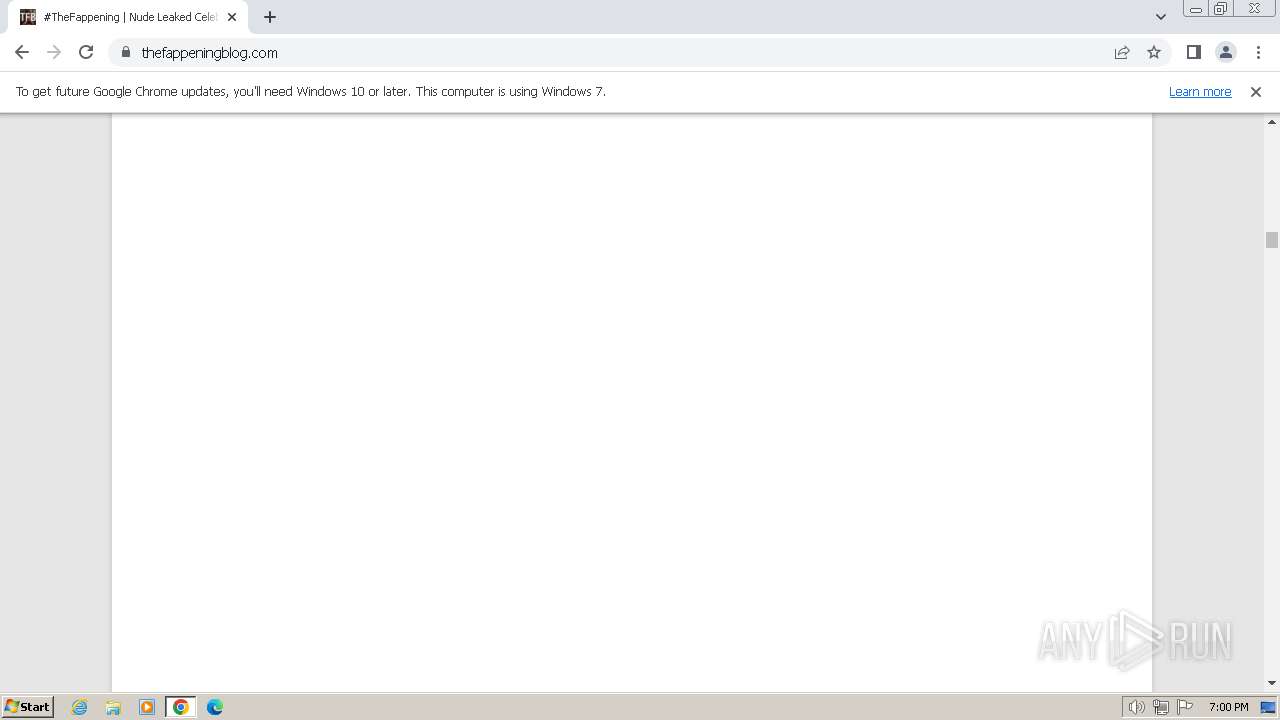
Task: Go back to the previous page
Action: pyautogui.click(x=22, y=52)
